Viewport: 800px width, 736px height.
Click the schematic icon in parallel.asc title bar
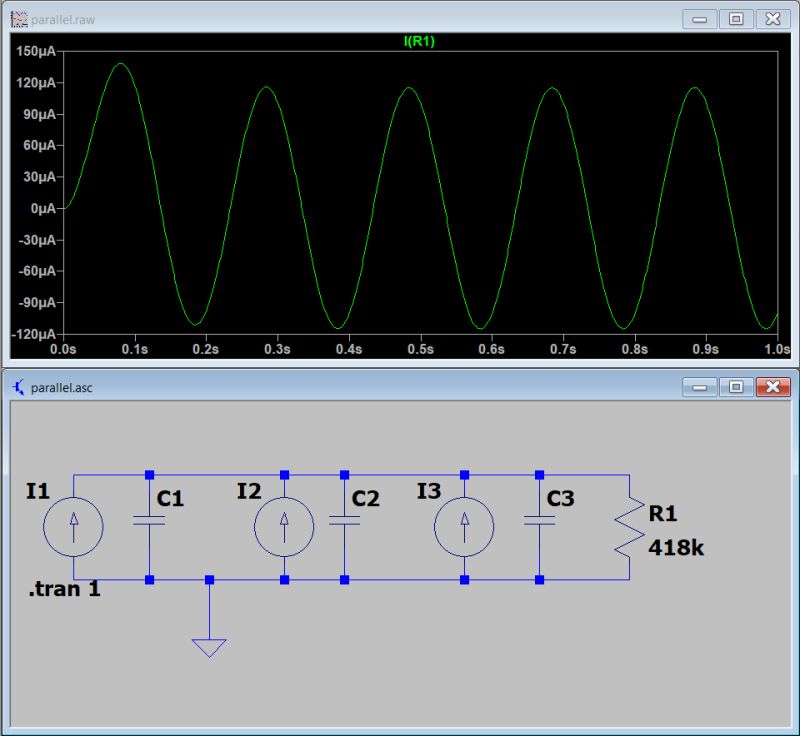point(17,385)
